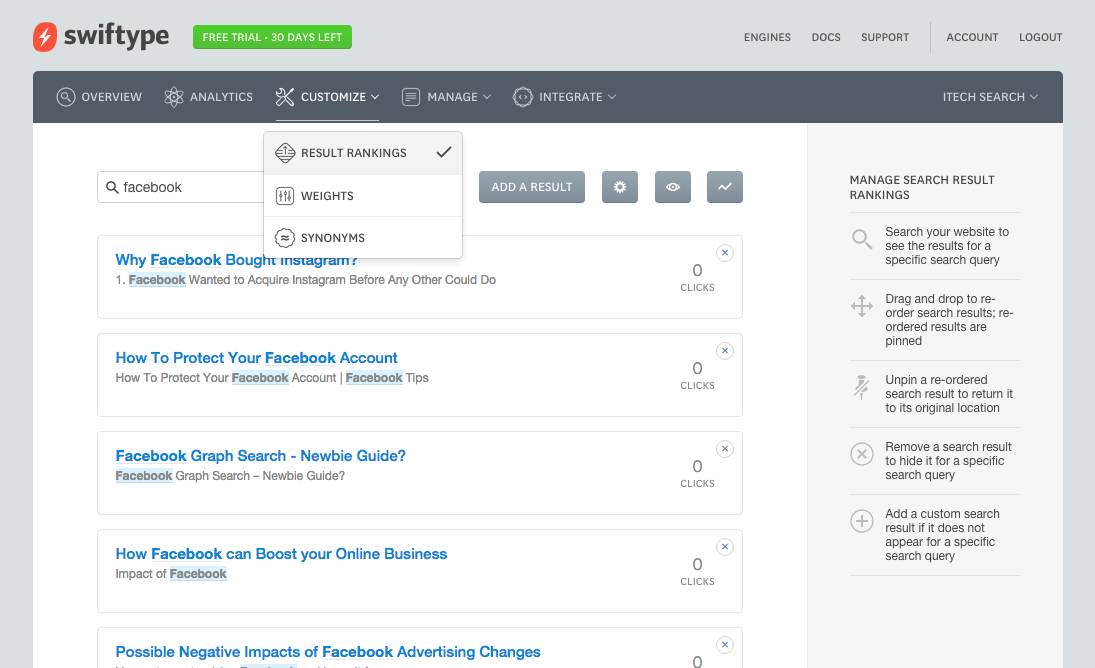The image size is (1095, 668).
Task: Click 'Manage Search Result Rankings' heading
Action: pos(922,187)
